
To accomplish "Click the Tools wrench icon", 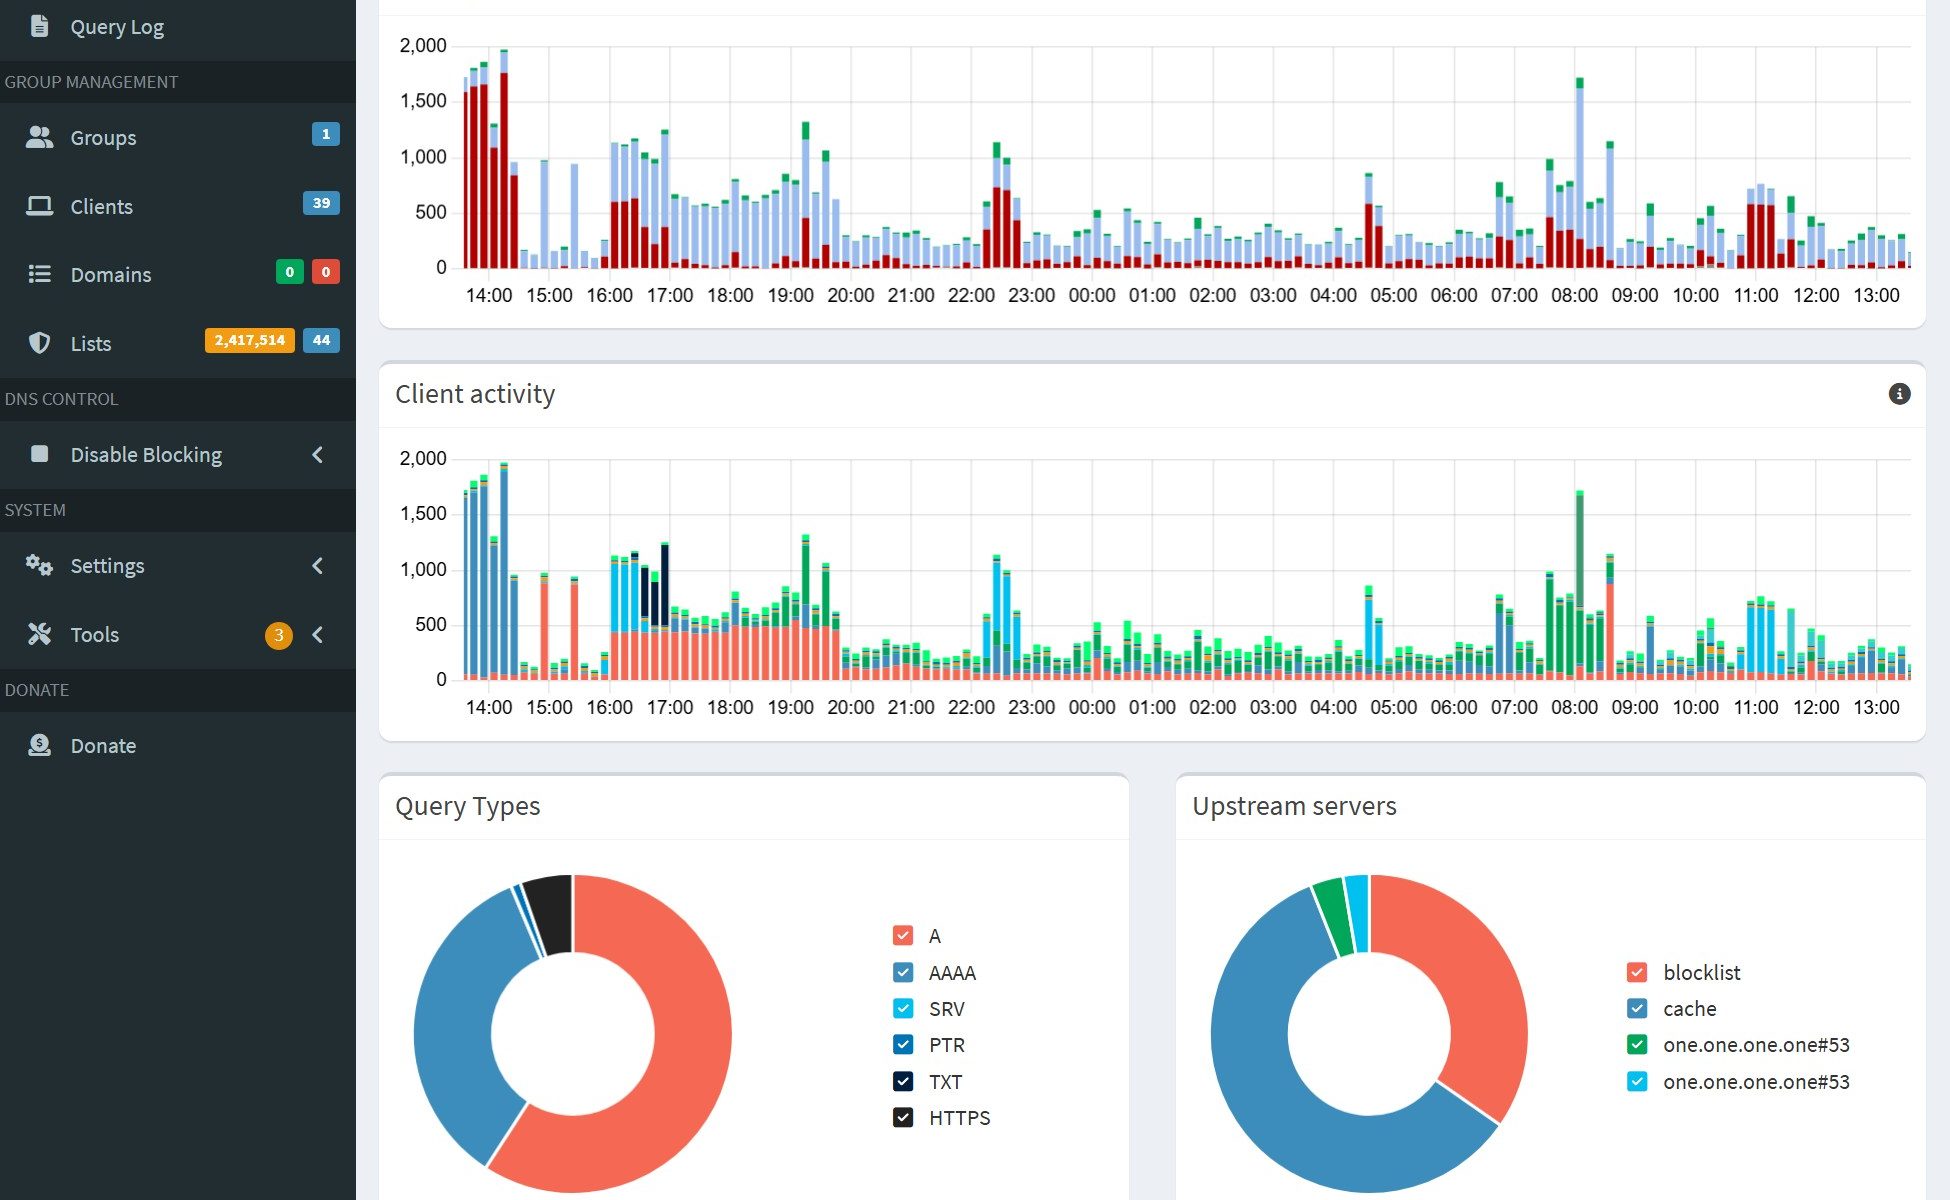I will [39, 634].
